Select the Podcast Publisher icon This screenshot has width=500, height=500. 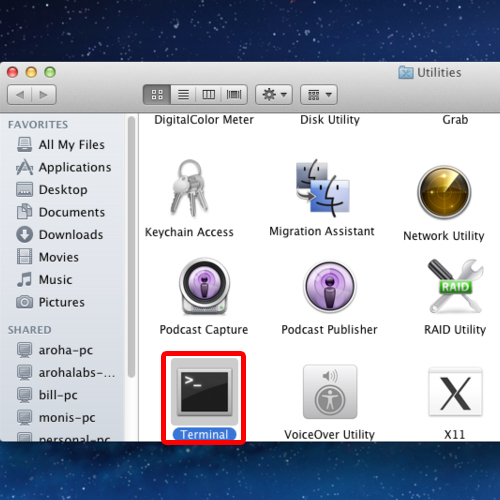click(330, 286)
